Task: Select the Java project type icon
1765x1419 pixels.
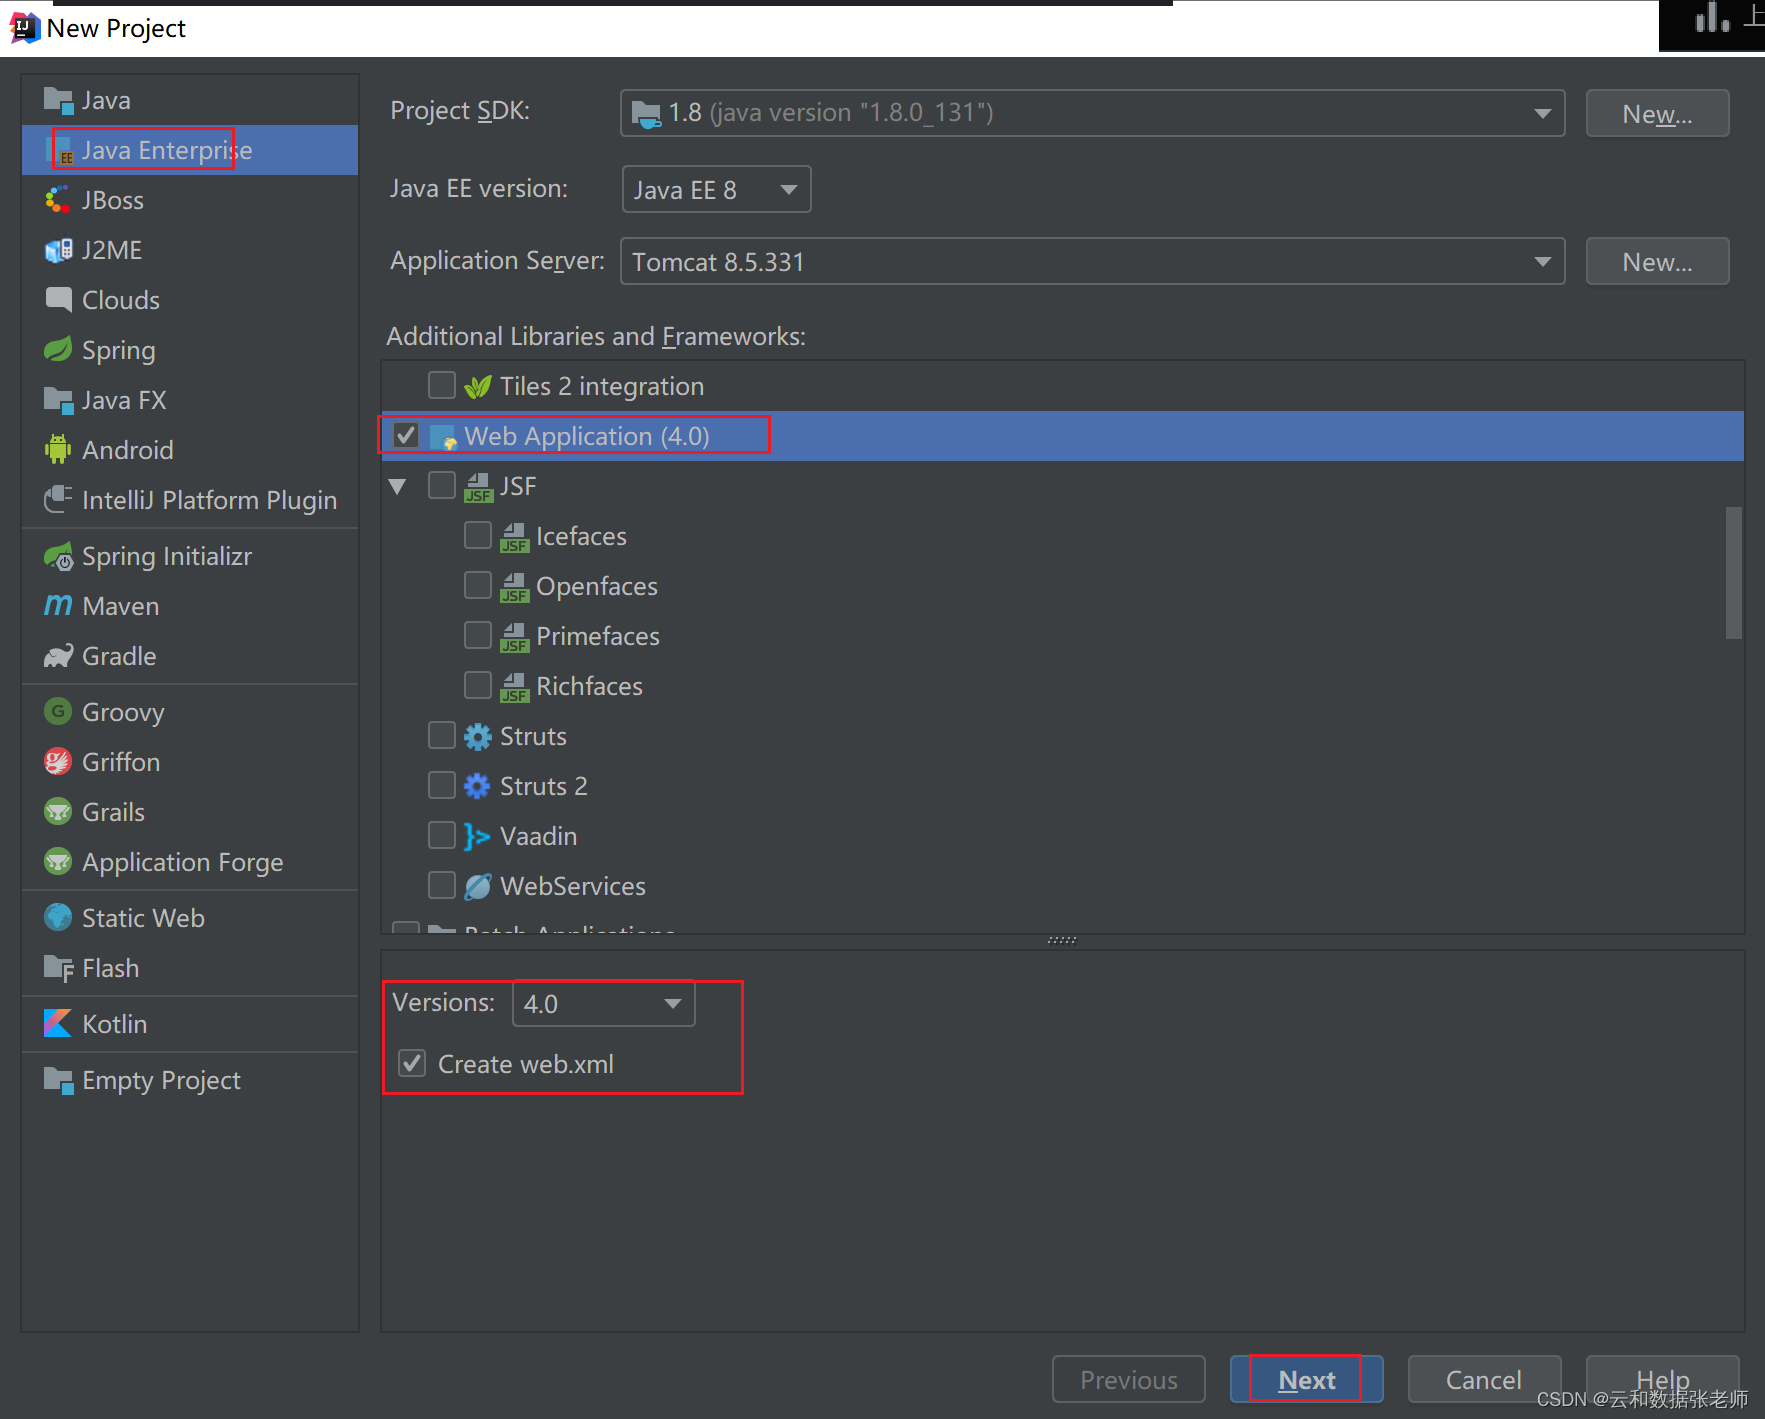Action: point(58,101)
